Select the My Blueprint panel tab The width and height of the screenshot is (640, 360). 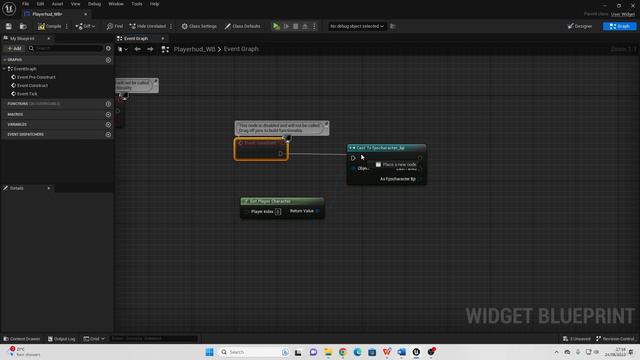click(x=22, y=38)
